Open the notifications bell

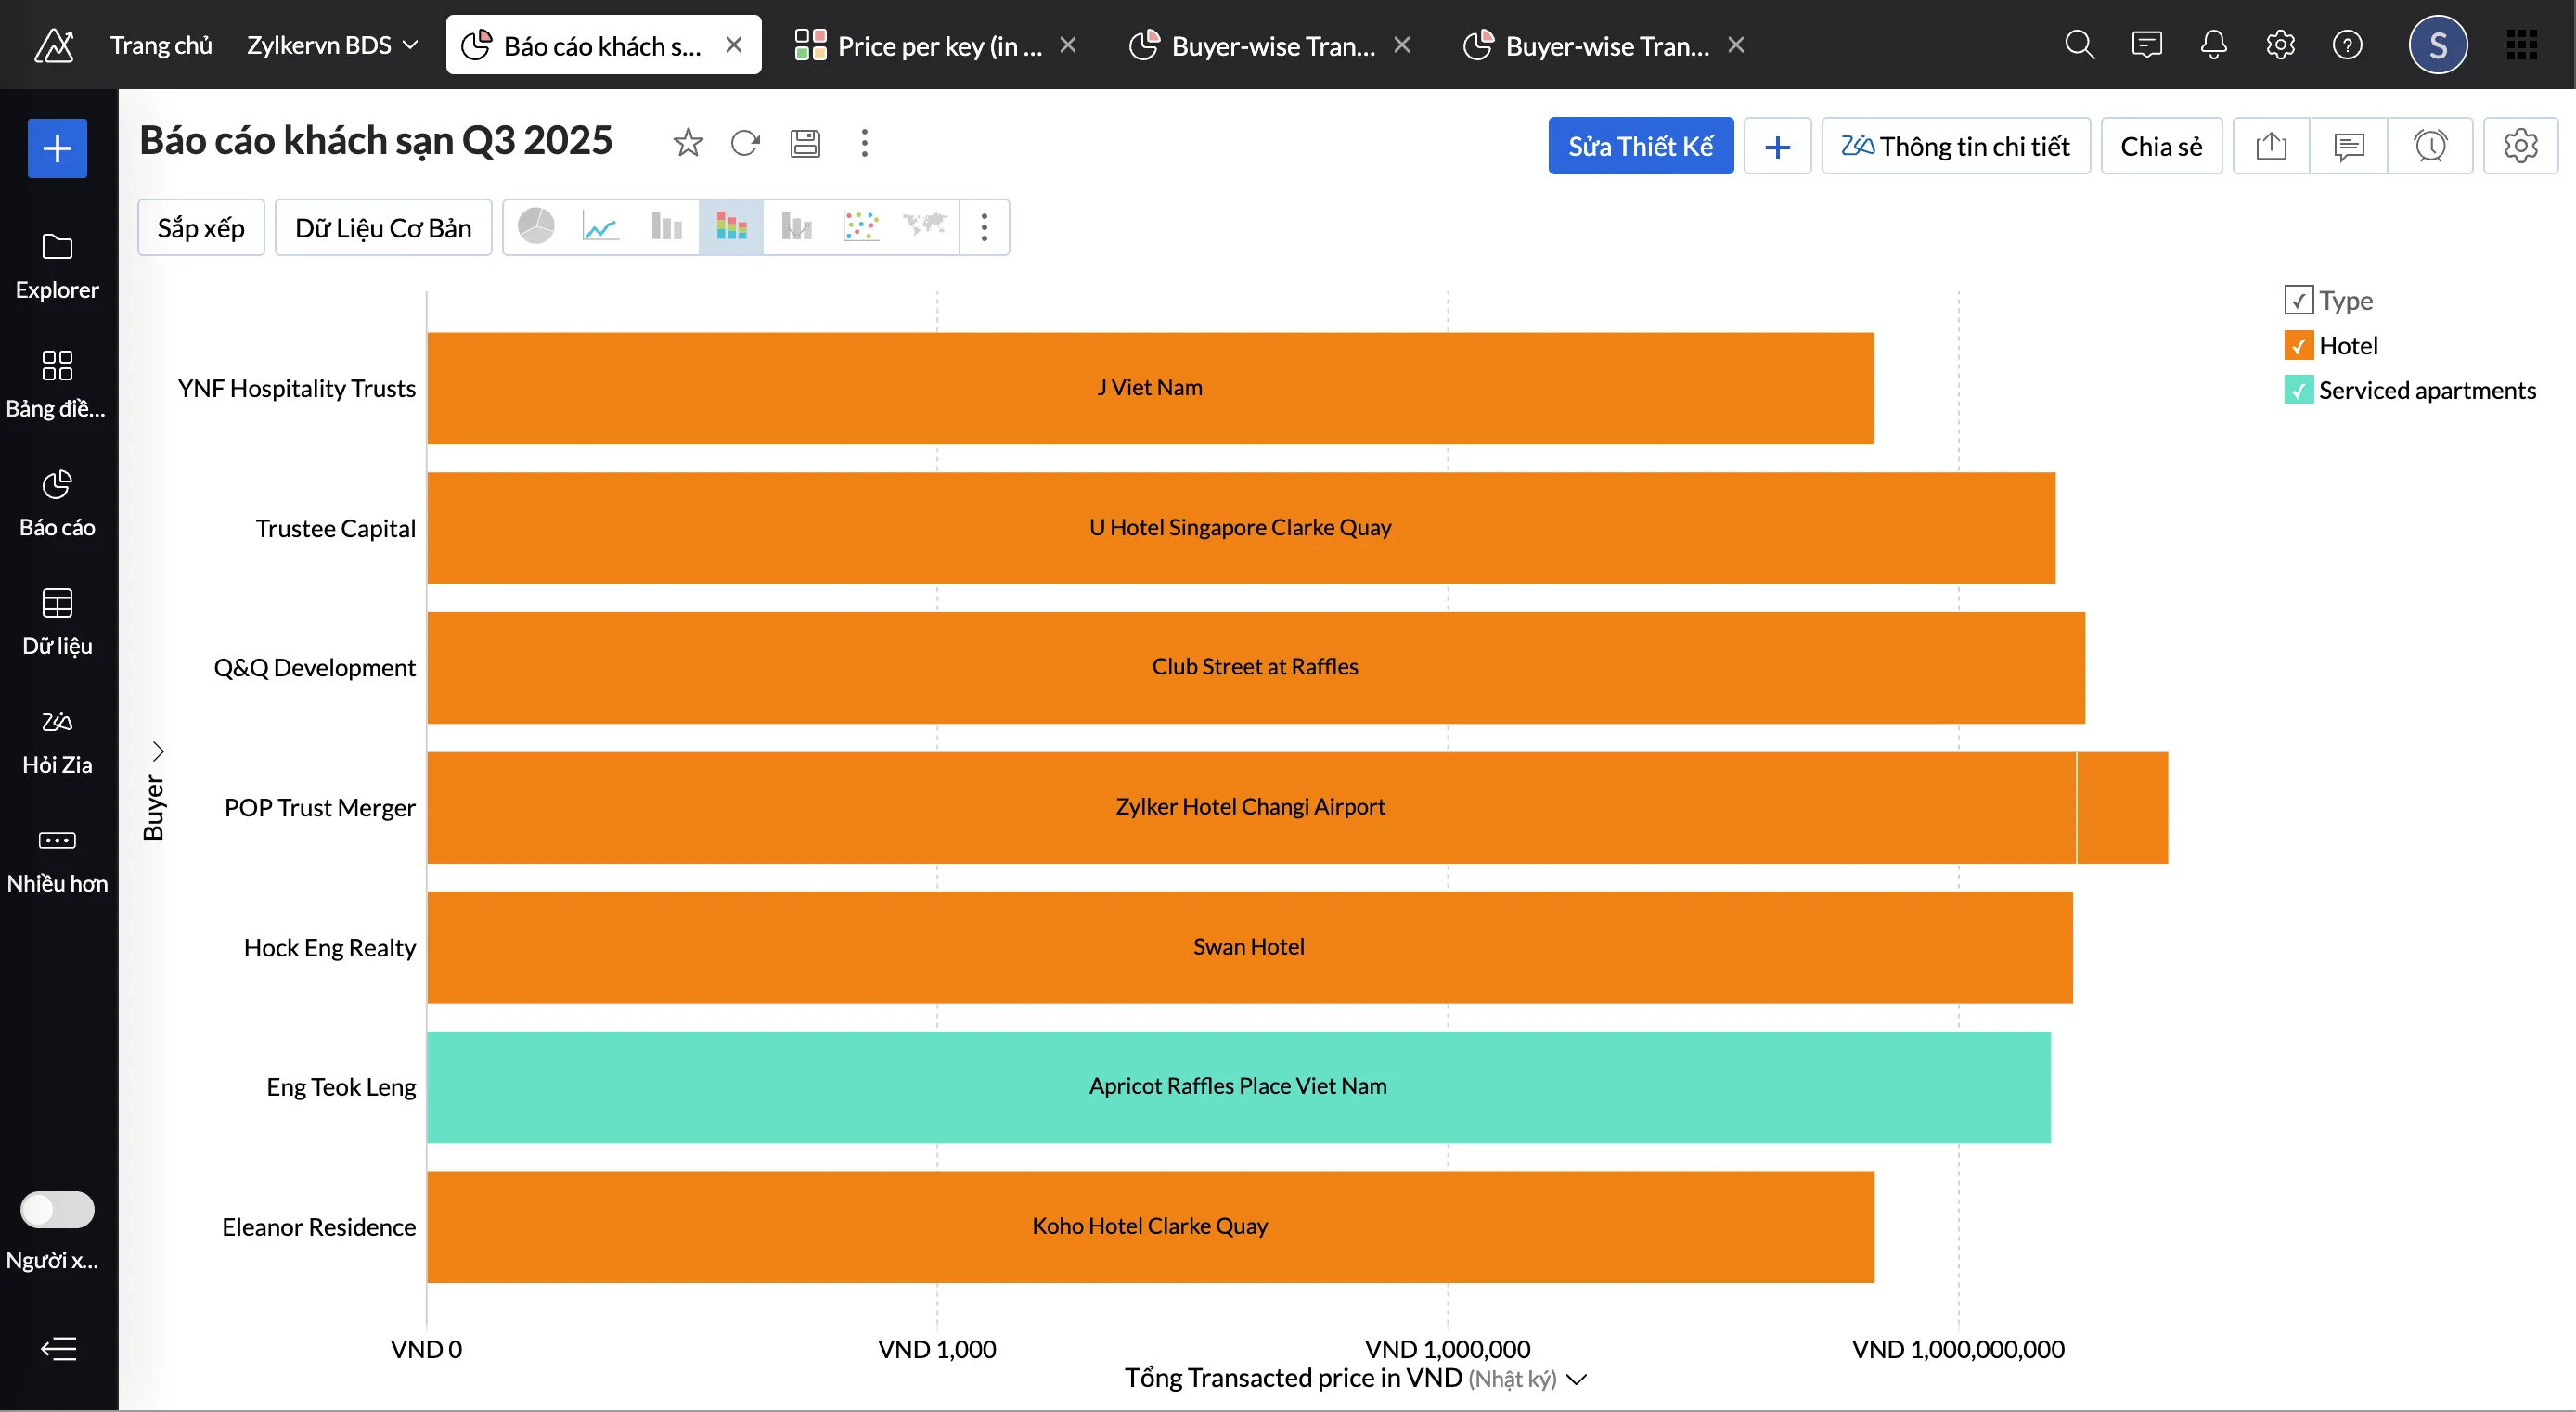pos(2213,44)
